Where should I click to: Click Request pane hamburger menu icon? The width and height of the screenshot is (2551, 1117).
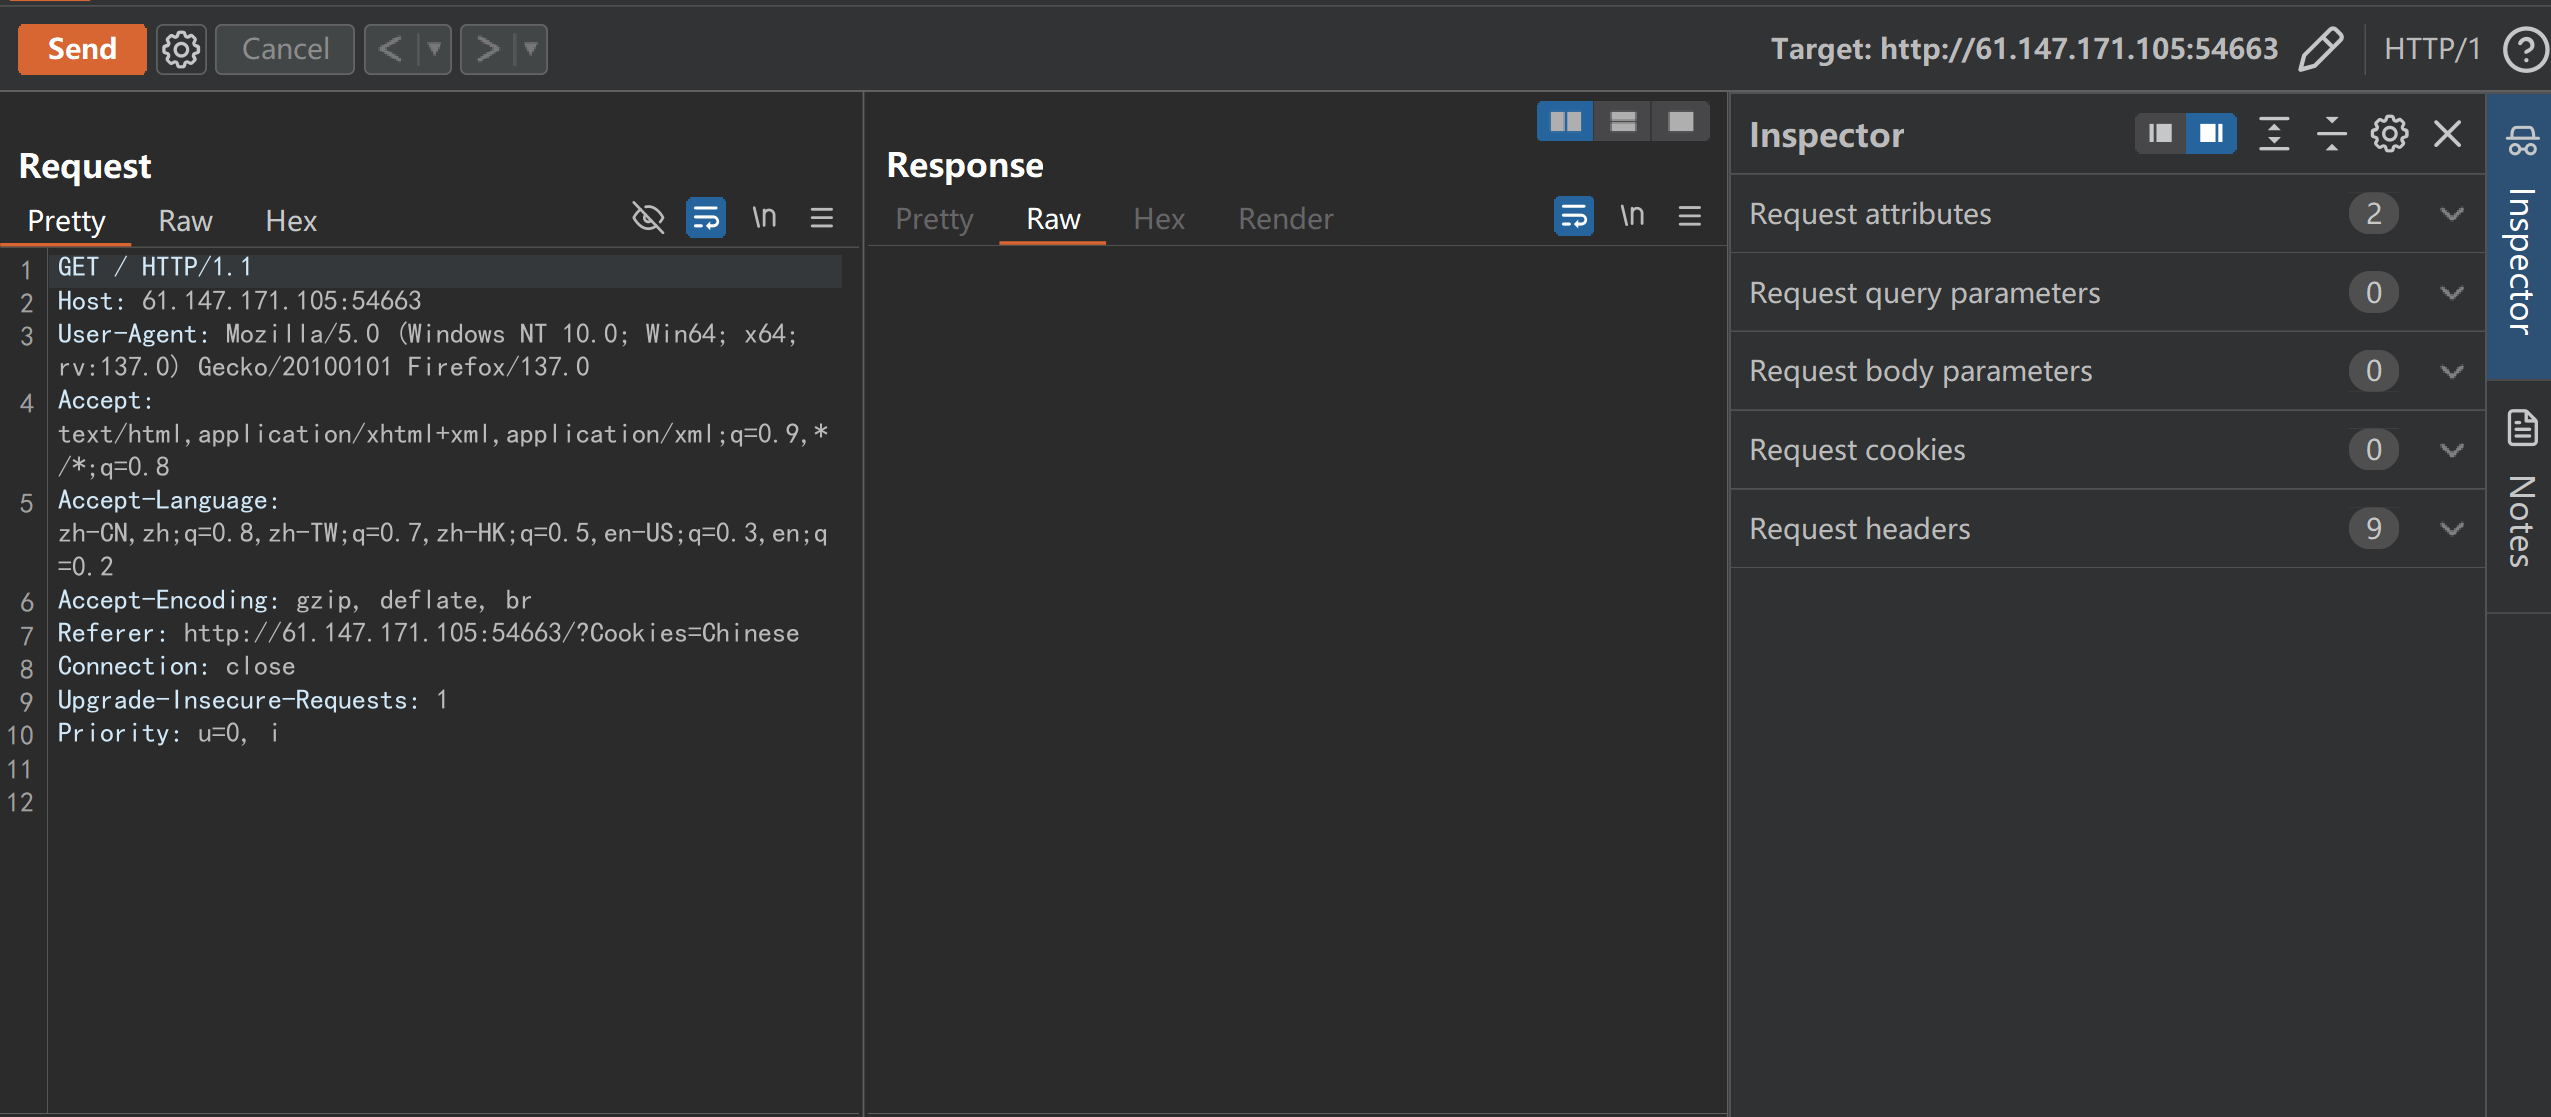(x=822, y=218)
